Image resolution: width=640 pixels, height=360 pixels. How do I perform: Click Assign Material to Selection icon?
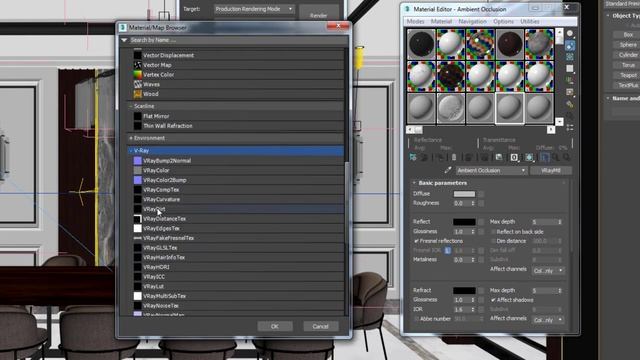coord(439,158)
